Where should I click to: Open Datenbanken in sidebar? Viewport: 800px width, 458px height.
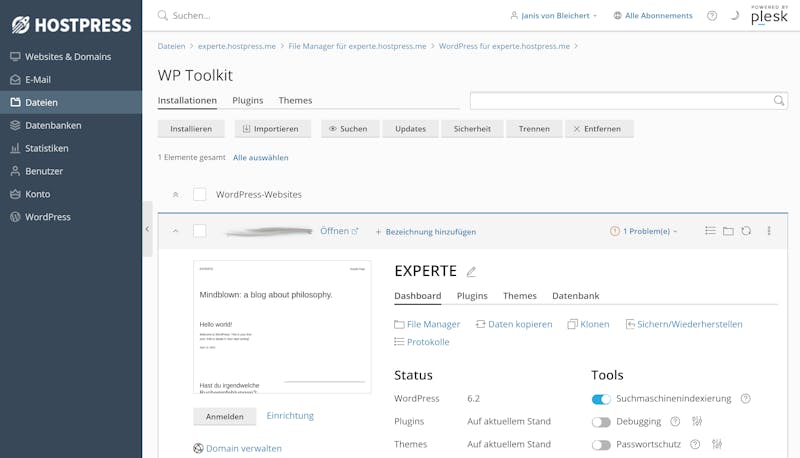click(71, 125)
